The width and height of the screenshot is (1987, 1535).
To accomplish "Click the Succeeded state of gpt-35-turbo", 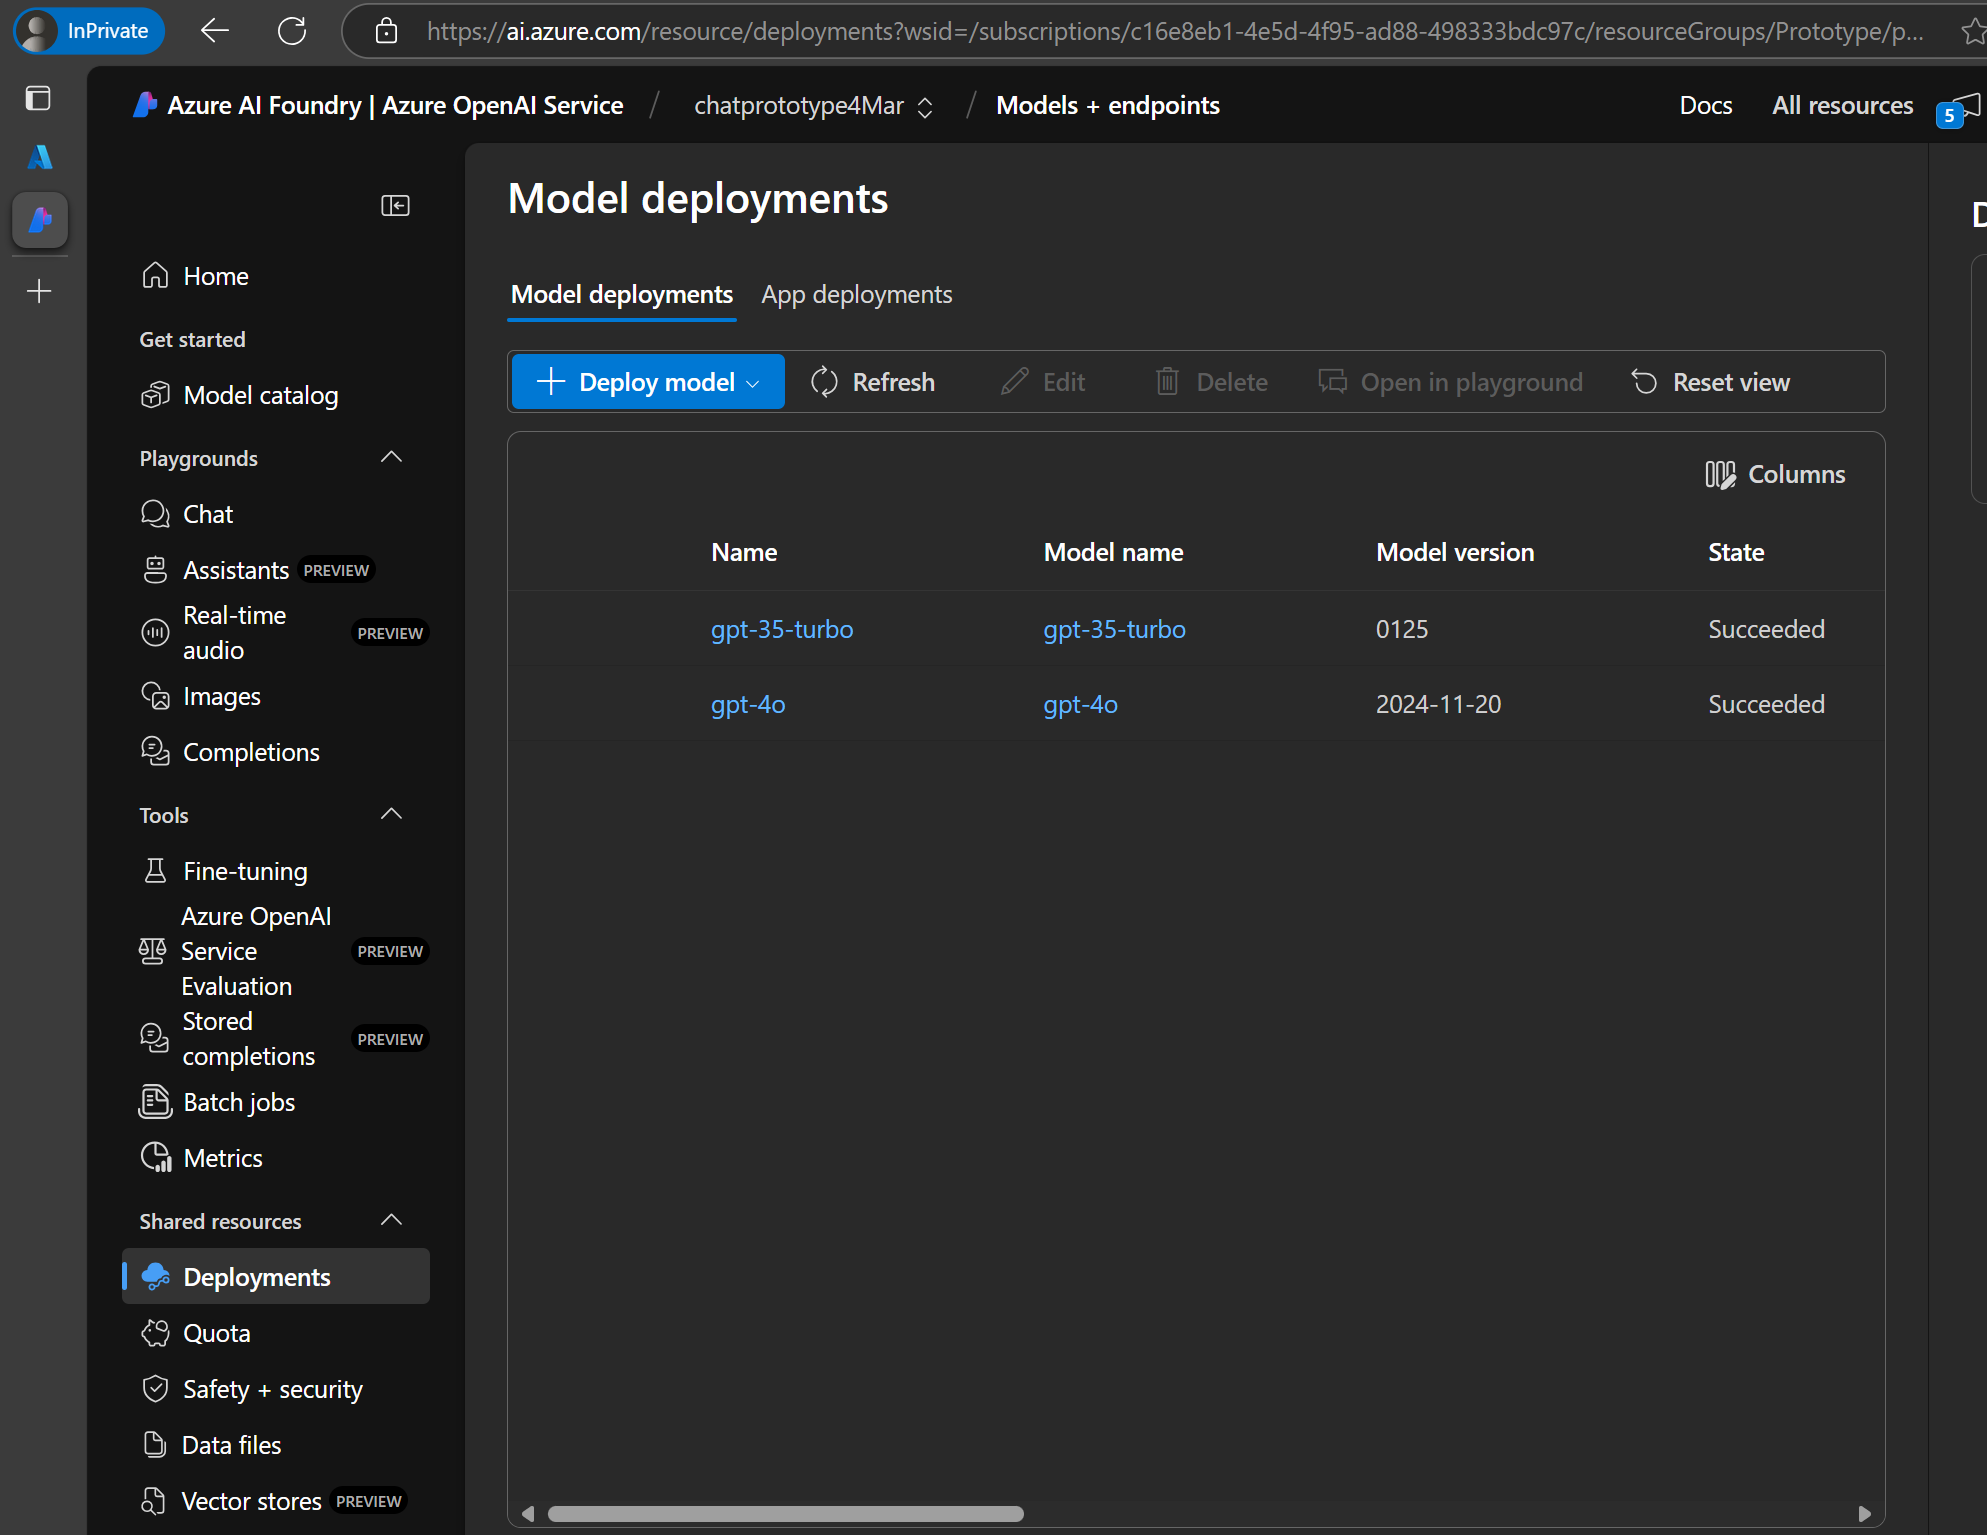I will pyautogui.click(x=1766, y=629).
